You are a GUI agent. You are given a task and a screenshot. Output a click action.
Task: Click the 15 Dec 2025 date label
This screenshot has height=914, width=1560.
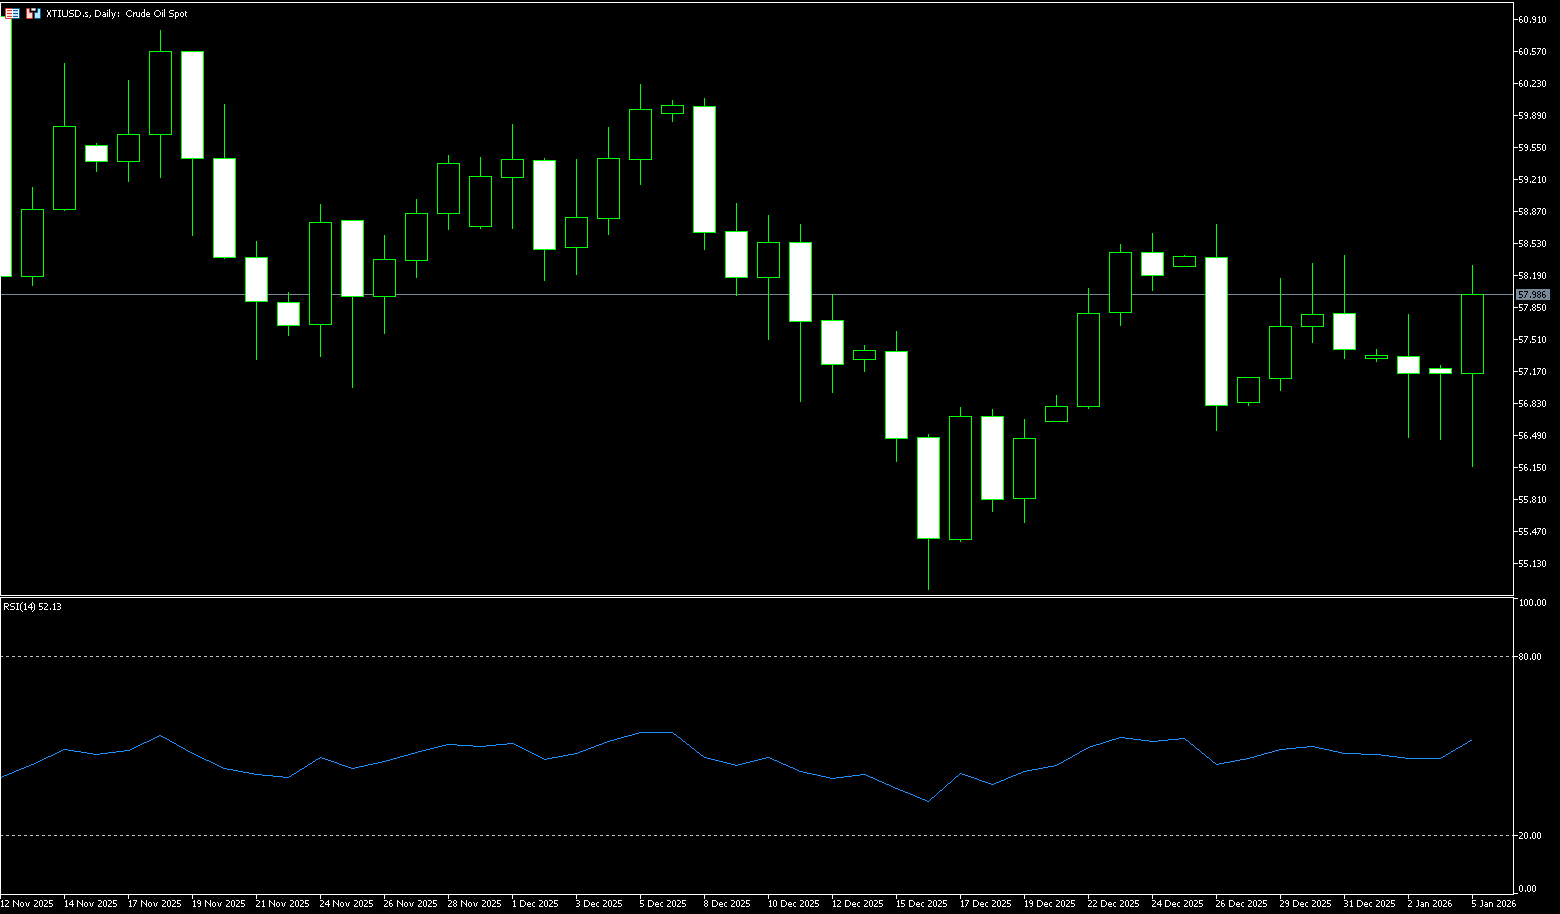920,904
